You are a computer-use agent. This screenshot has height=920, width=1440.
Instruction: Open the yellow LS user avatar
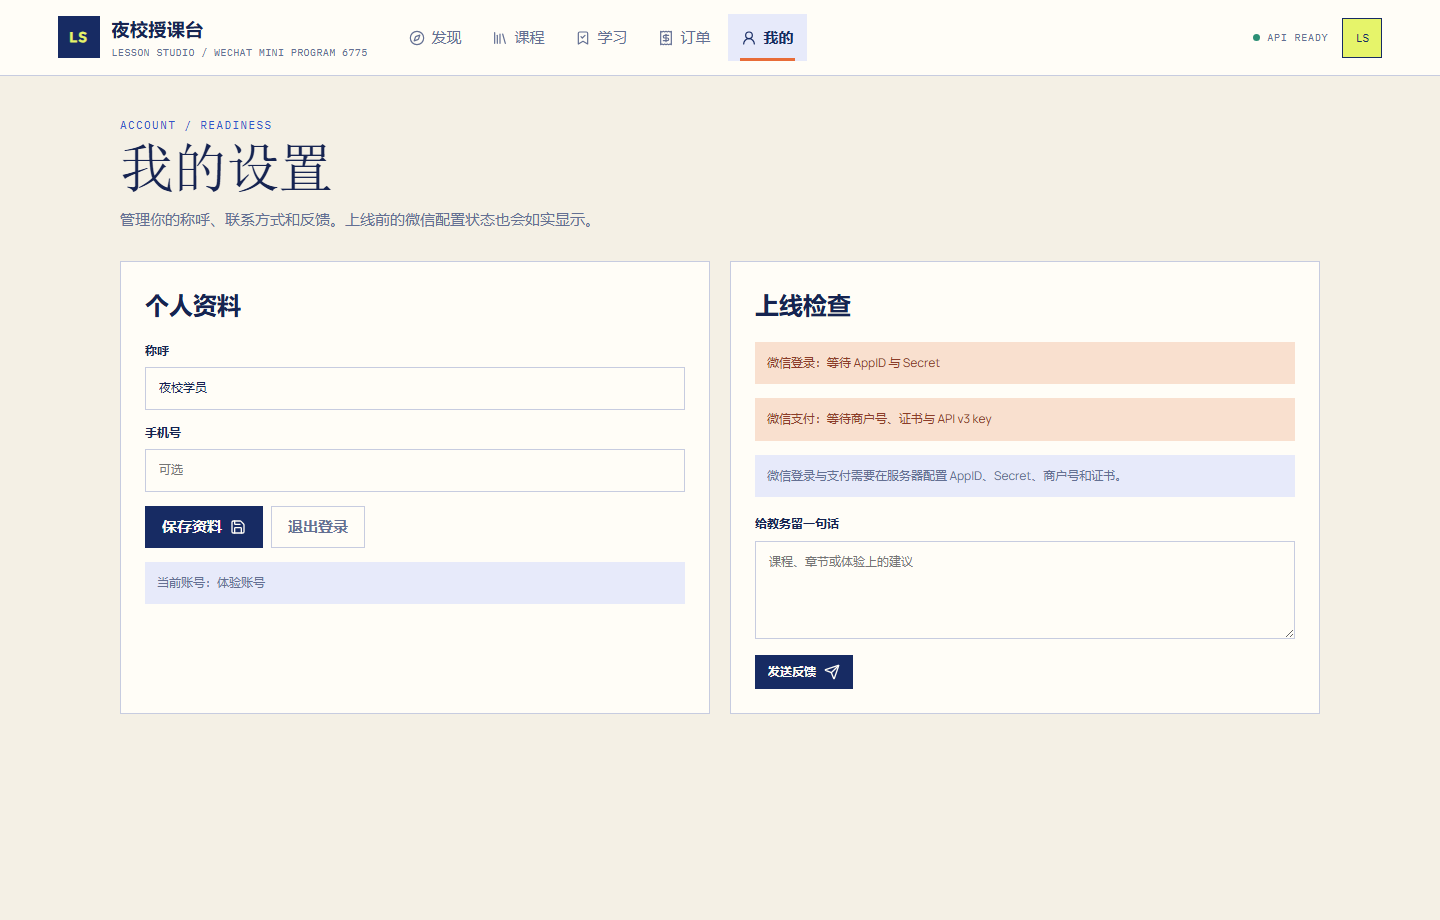[1361, 38]
